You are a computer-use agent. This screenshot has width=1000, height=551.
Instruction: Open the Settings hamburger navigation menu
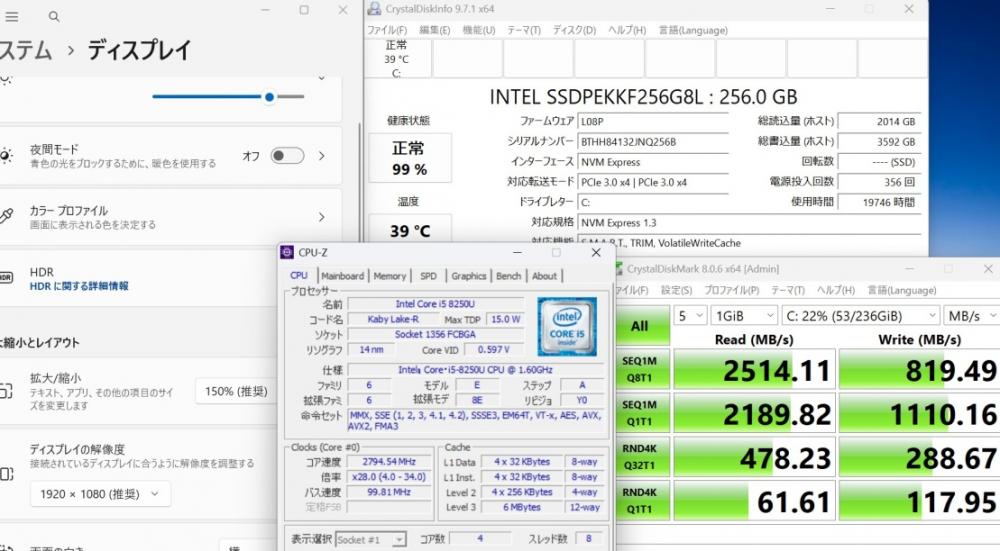(11, 17)
